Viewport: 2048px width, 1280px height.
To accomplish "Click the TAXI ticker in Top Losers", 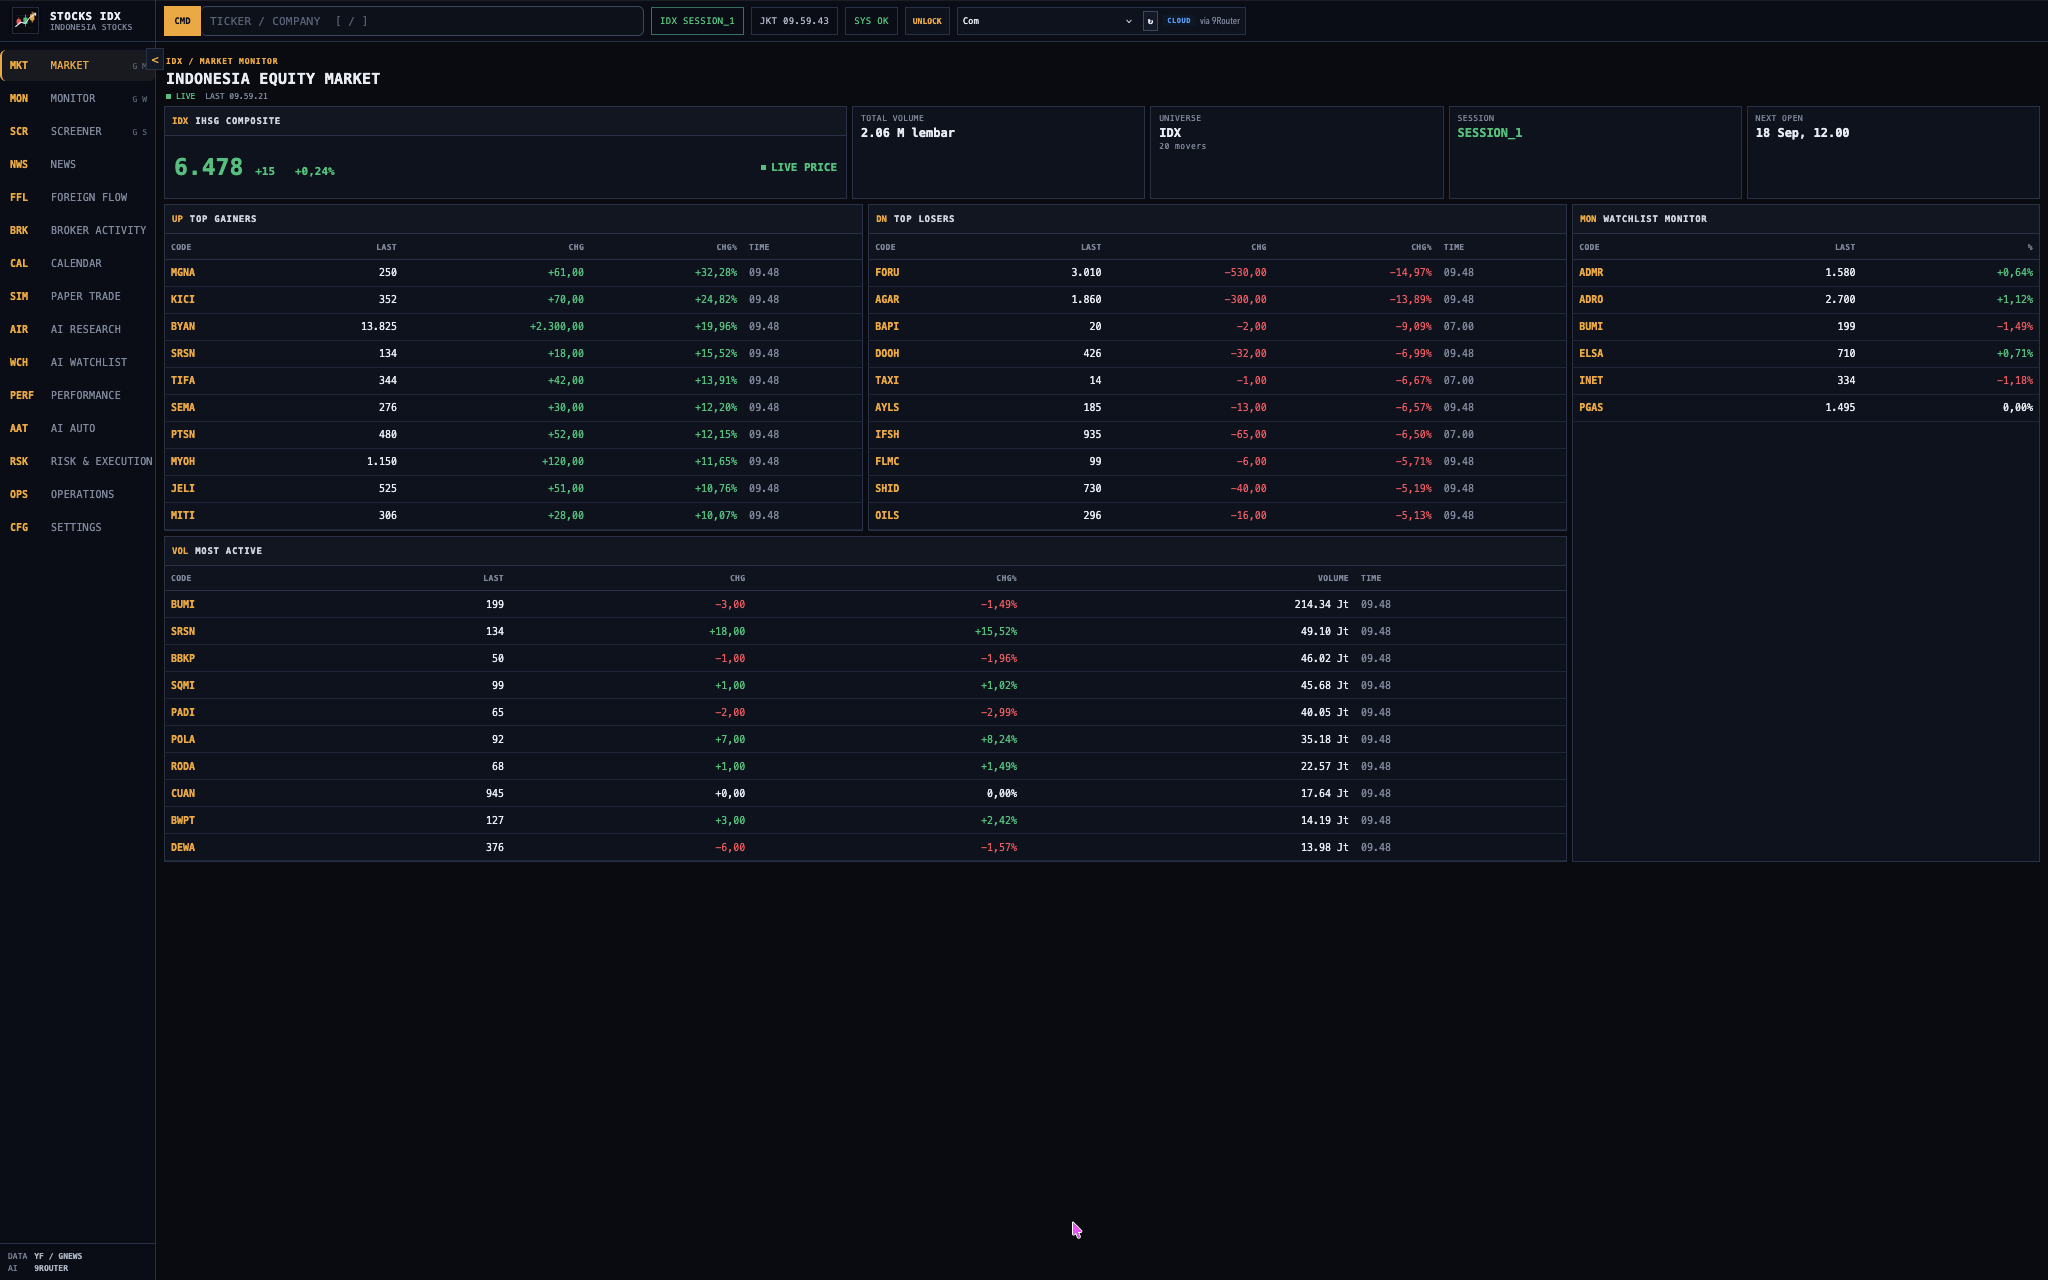I will [887, 380].
